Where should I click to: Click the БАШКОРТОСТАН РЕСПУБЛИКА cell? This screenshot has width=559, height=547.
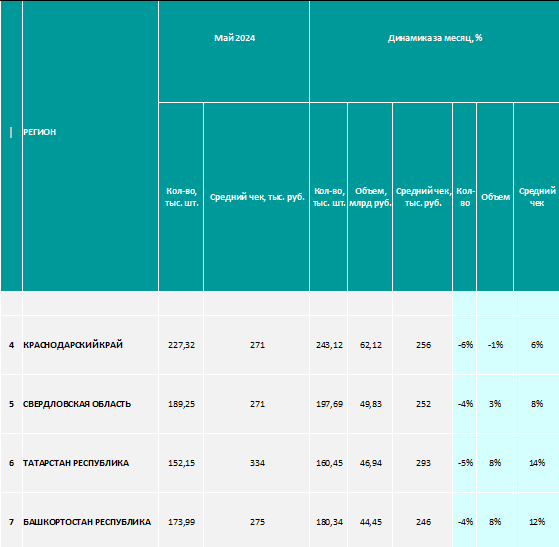(90, 520)
